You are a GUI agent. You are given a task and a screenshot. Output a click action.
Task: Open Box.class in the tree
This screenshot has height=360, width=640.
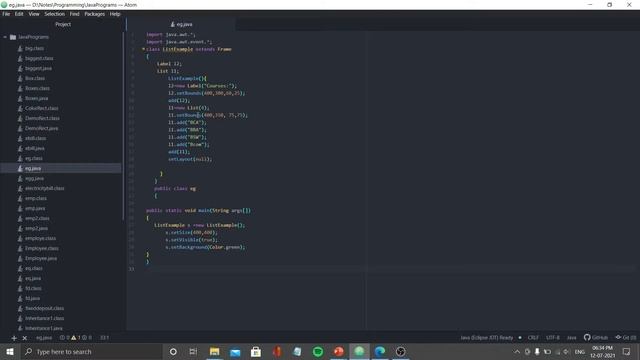click(x=35, y=78)
